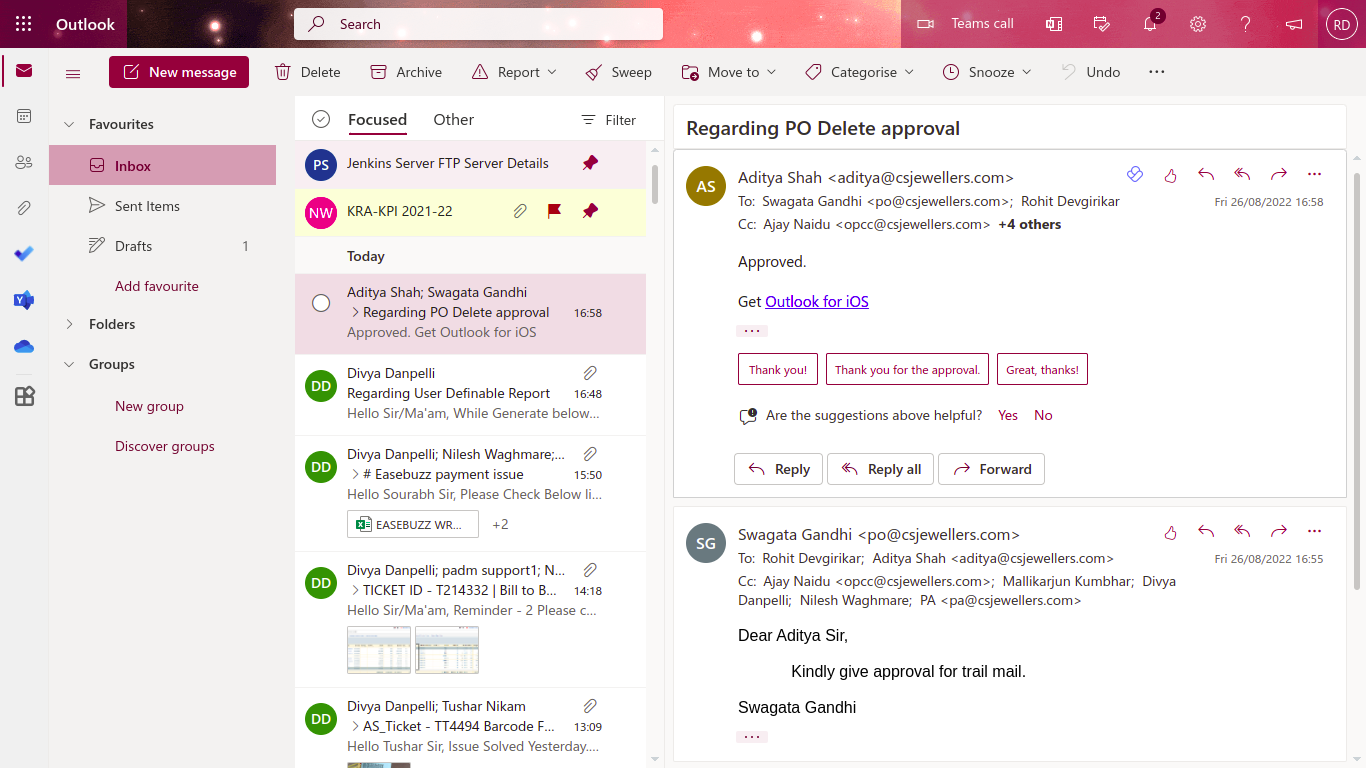Image resolution: width=1366 pixels, height=768 pixels.
Task: Reply all icon on Aditya Shah's message
Action: tap(1242, 175)
